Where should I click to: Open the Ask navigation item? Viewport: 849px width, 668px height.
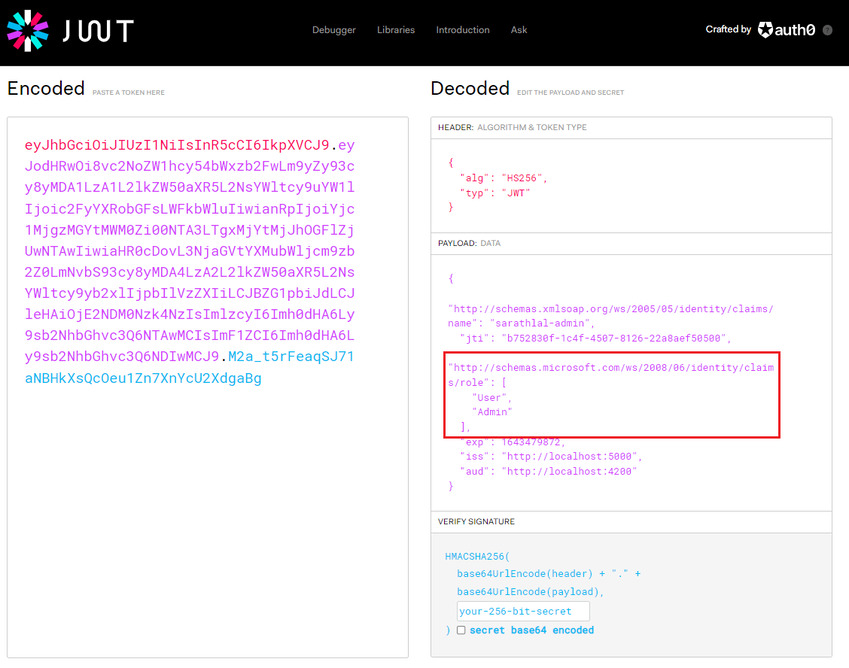(x=519, y=30)
